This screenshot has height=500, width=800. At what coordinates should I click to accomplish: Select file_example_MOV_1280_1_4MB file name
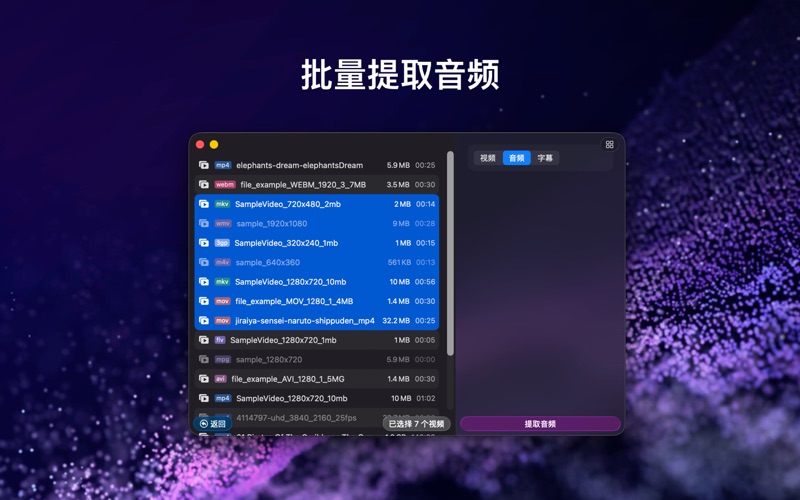coord(294,301)
